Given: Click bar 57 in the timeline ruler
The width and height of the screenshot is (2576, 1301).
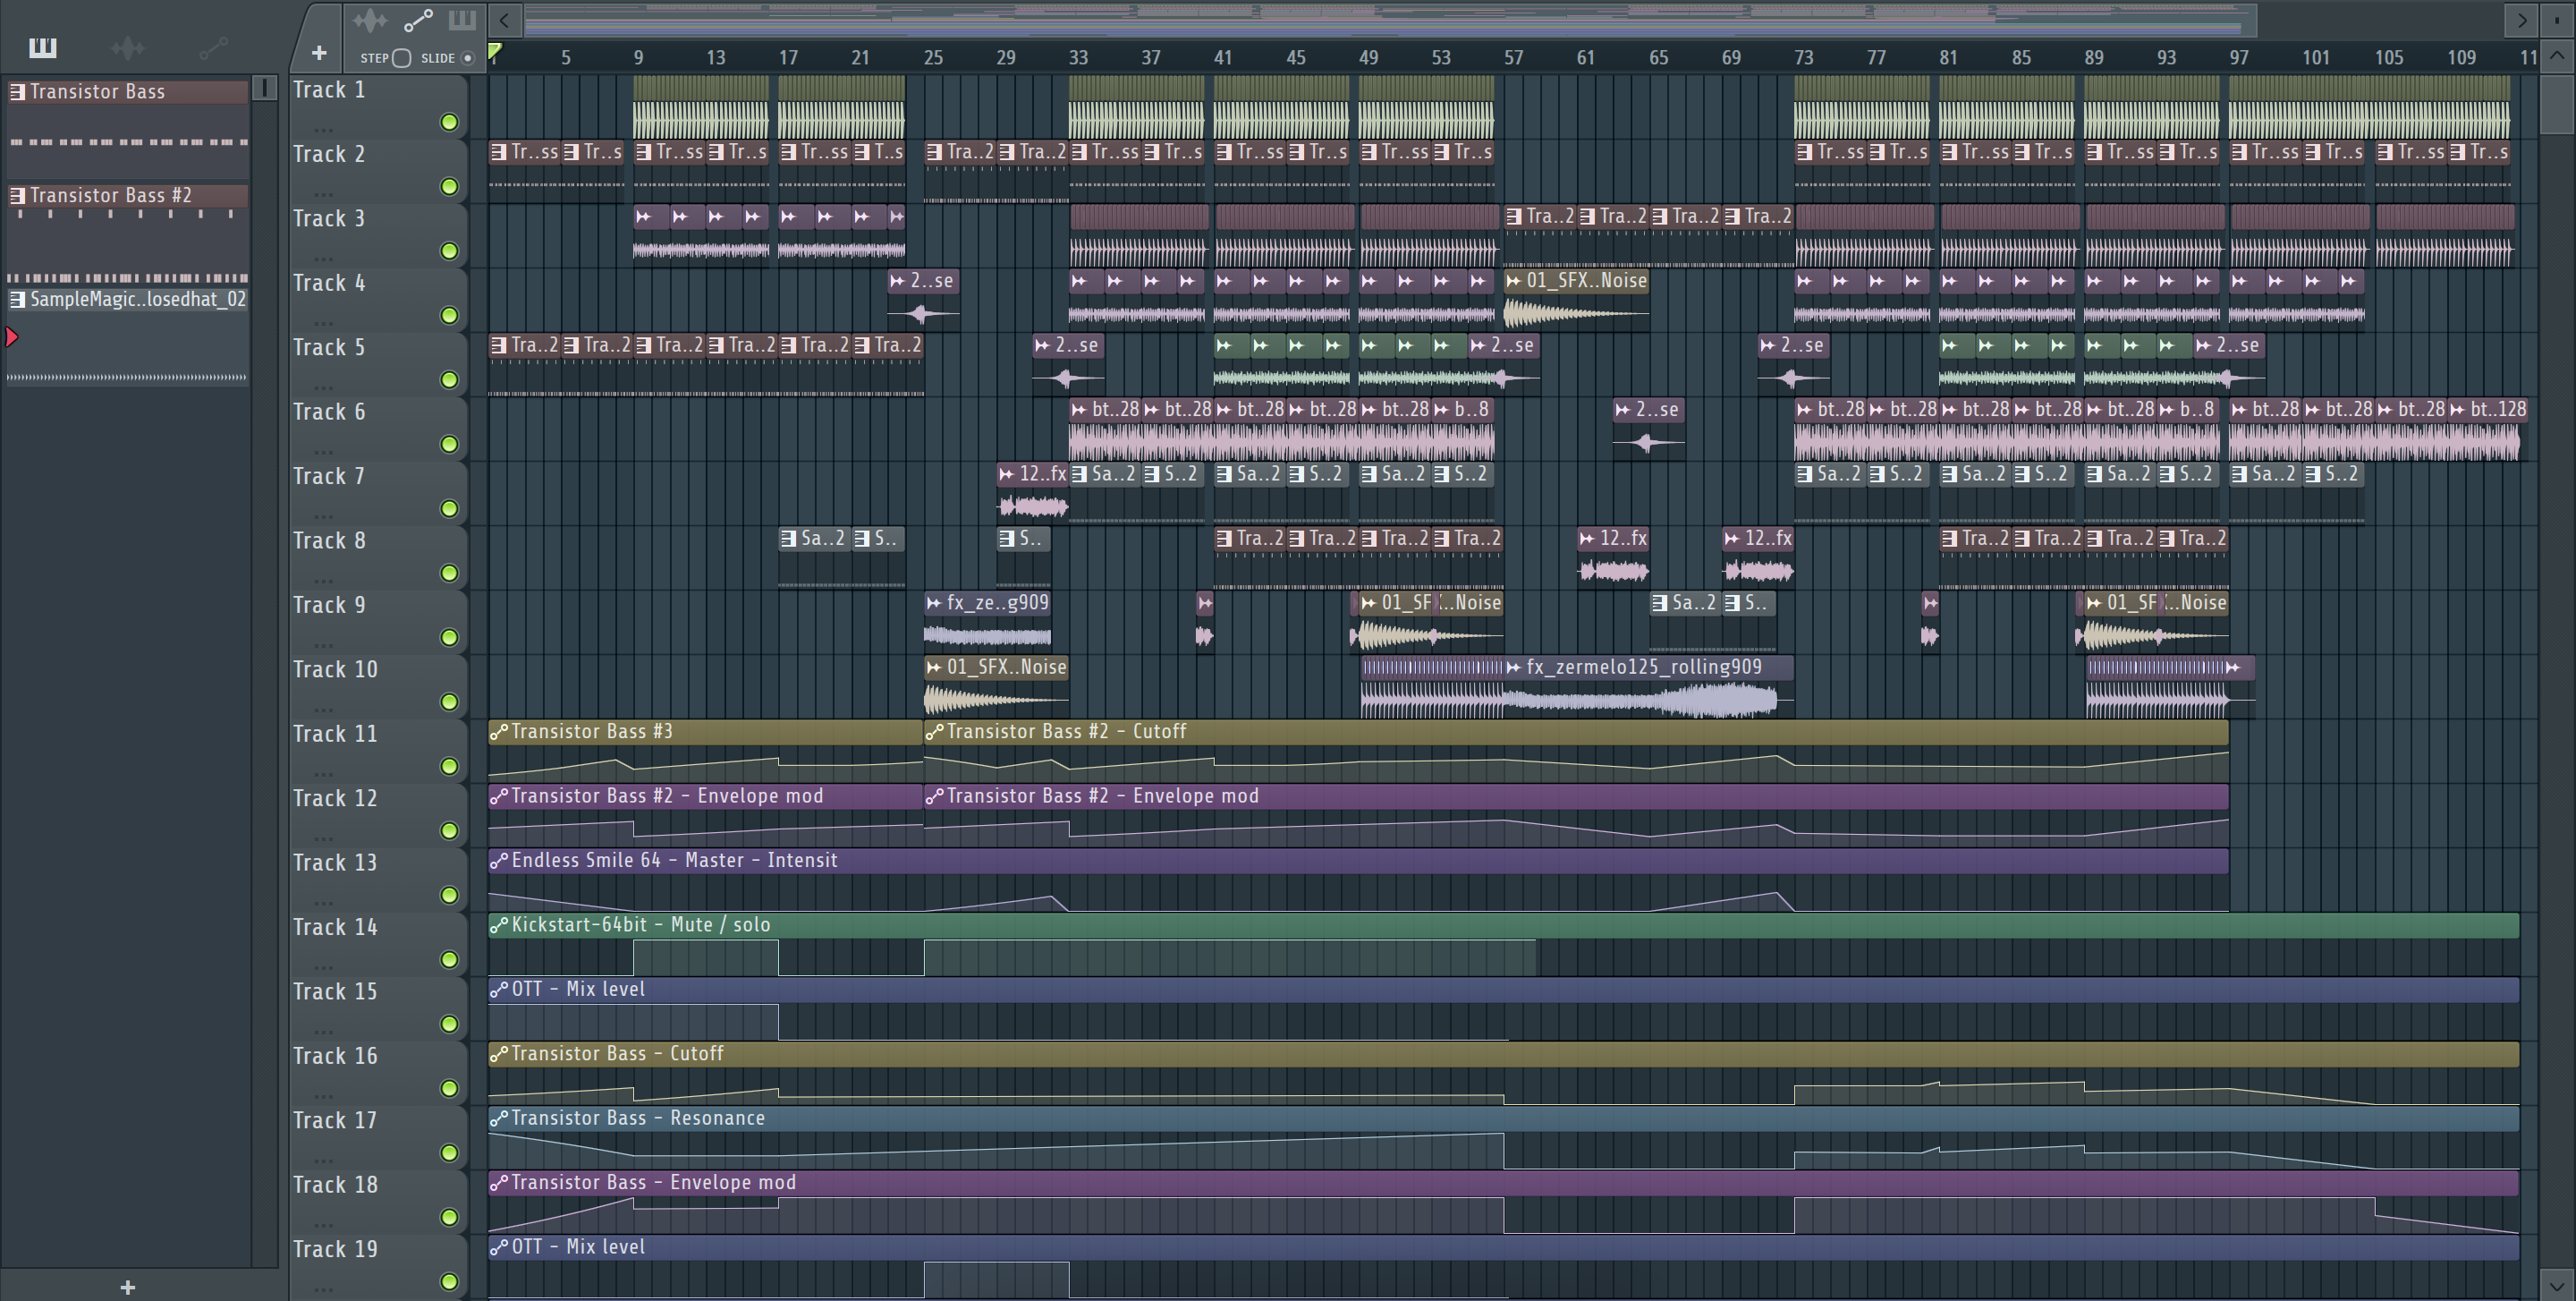Looking at the screenshot, I should click(x=1513, y=58).
